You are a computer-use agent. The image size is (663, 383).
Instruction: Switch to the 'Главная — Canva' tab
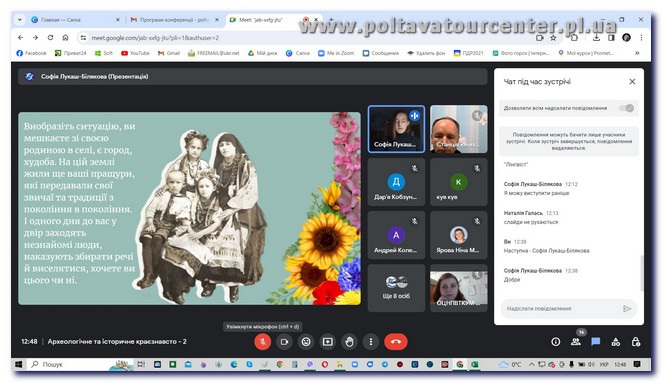[x=74, y=20]
